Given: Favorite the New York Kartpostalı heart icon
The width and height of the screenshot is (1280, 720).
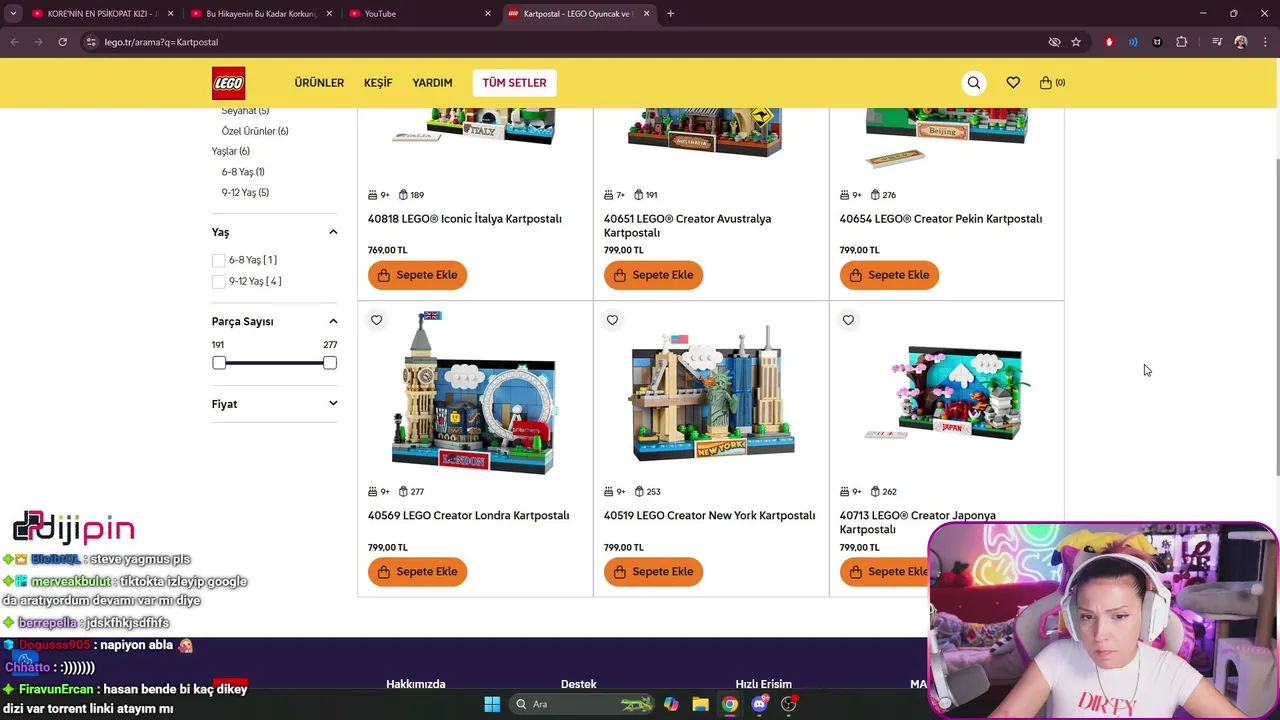Looking at the screenshot, I should (612, 320).
